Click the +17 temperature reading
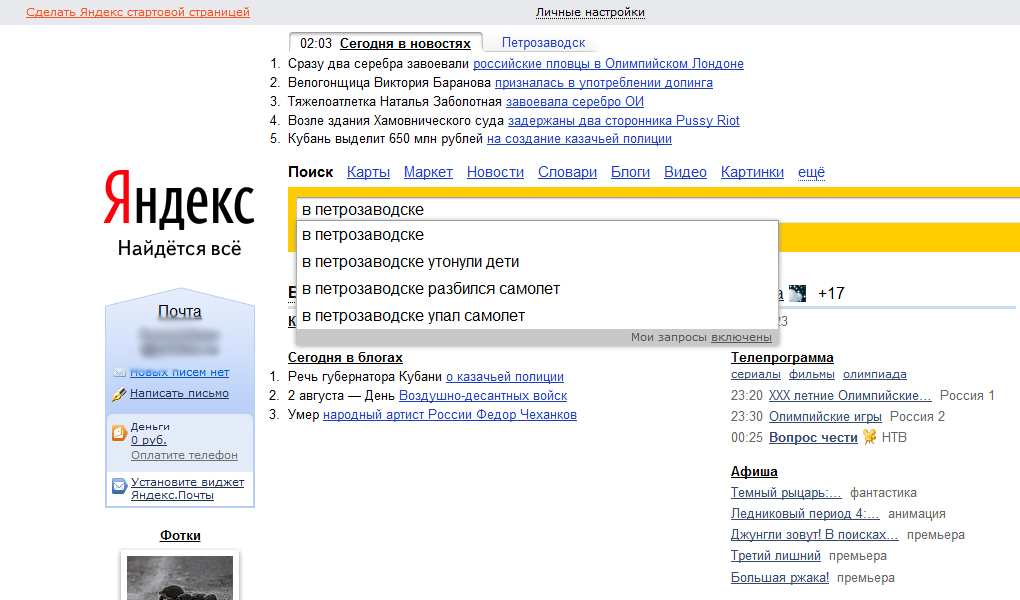Viewport: 1020px width, 600px height. [831, 293]
